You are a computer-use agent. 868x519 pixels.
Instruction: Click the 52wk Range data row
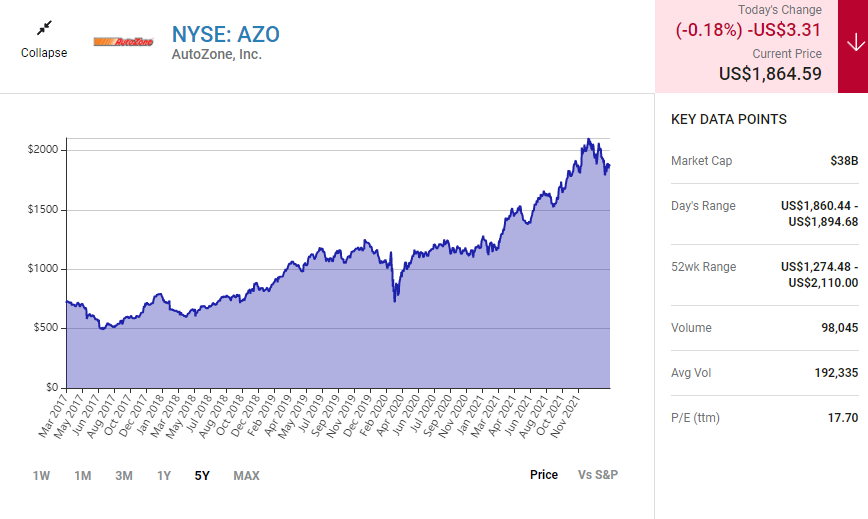tap(764, 274)
